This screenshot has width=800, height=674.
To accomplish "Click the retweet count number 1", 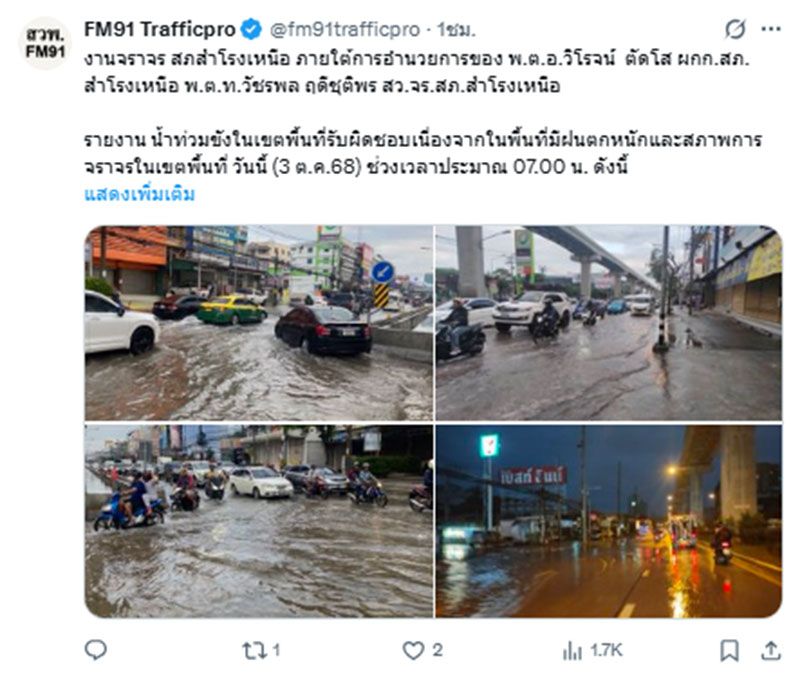I will click(x=276, y=650).
